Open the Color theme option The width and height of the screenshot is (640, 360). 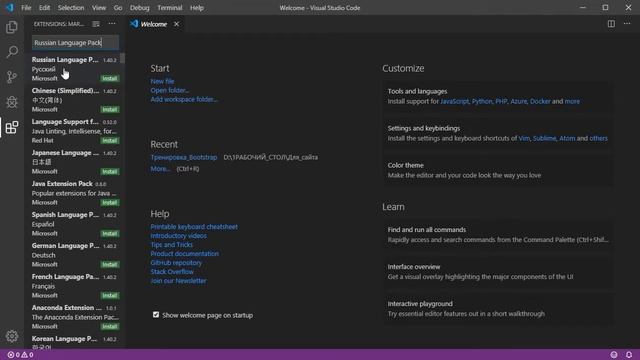click(x=497, y=170)
